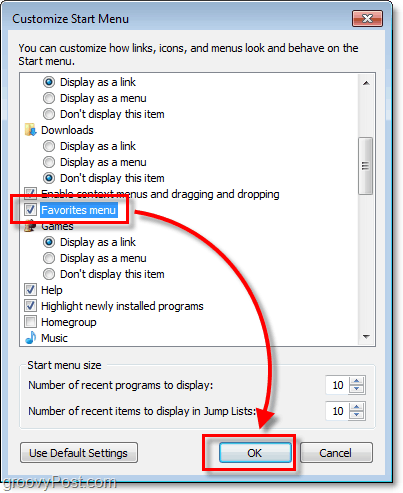Click the recent programs number field
The width and height of the screenshot is (403, 493).
(337, 385)
